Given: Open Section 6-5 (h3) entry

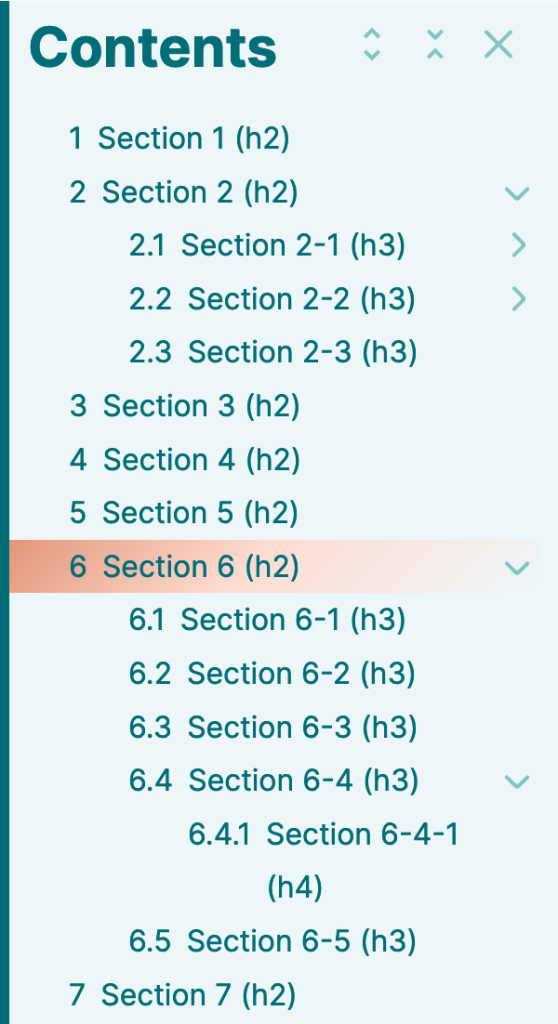Looking at the screenshot, I should click(272, 941).
